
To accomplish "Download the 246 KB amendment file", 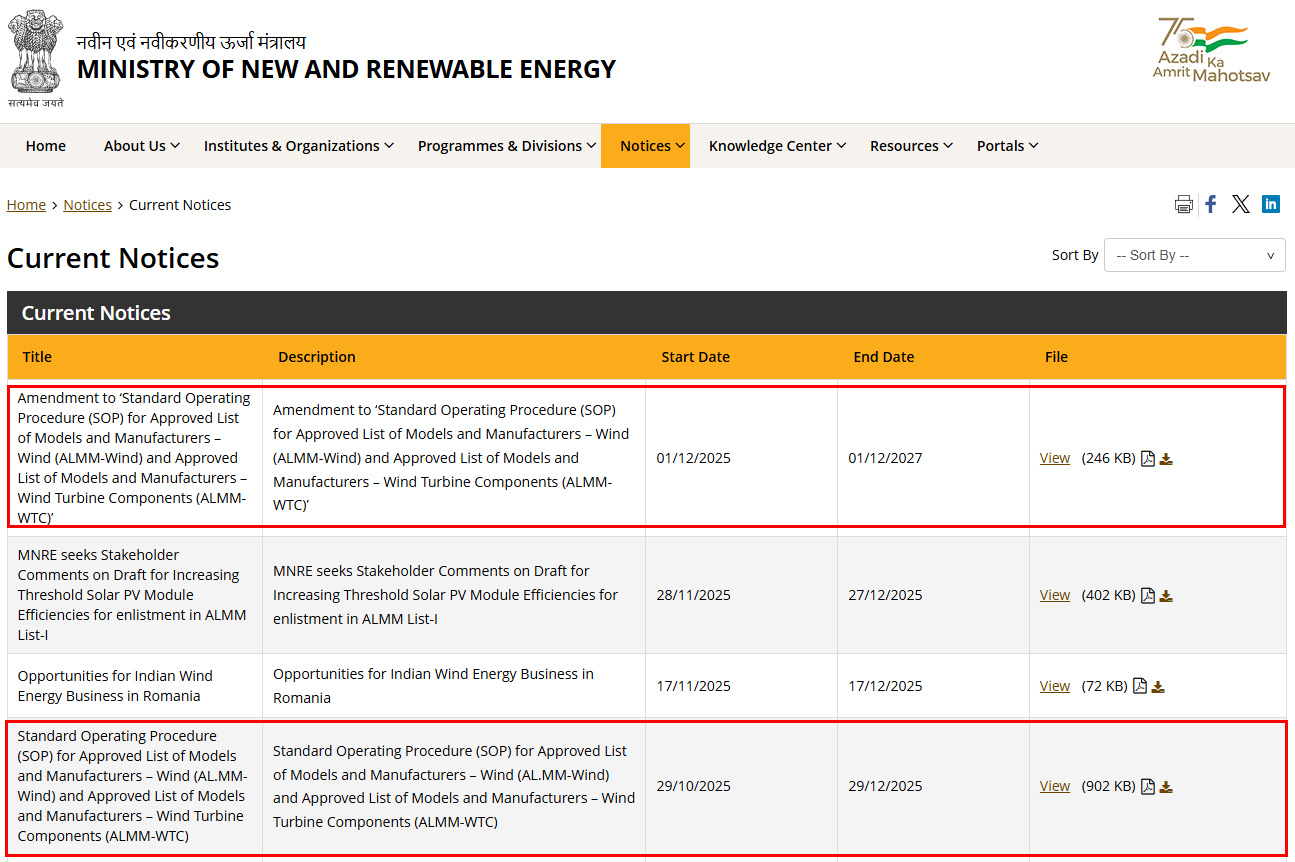I will tap(1166, 459).
